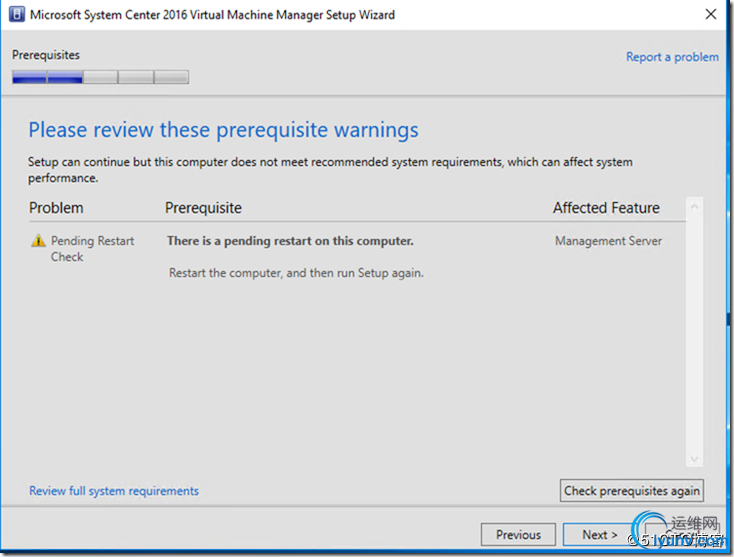Viewport: 734px width, 557px height.
Task: Click the Prerequisite column header
Action: click(203, 208)
